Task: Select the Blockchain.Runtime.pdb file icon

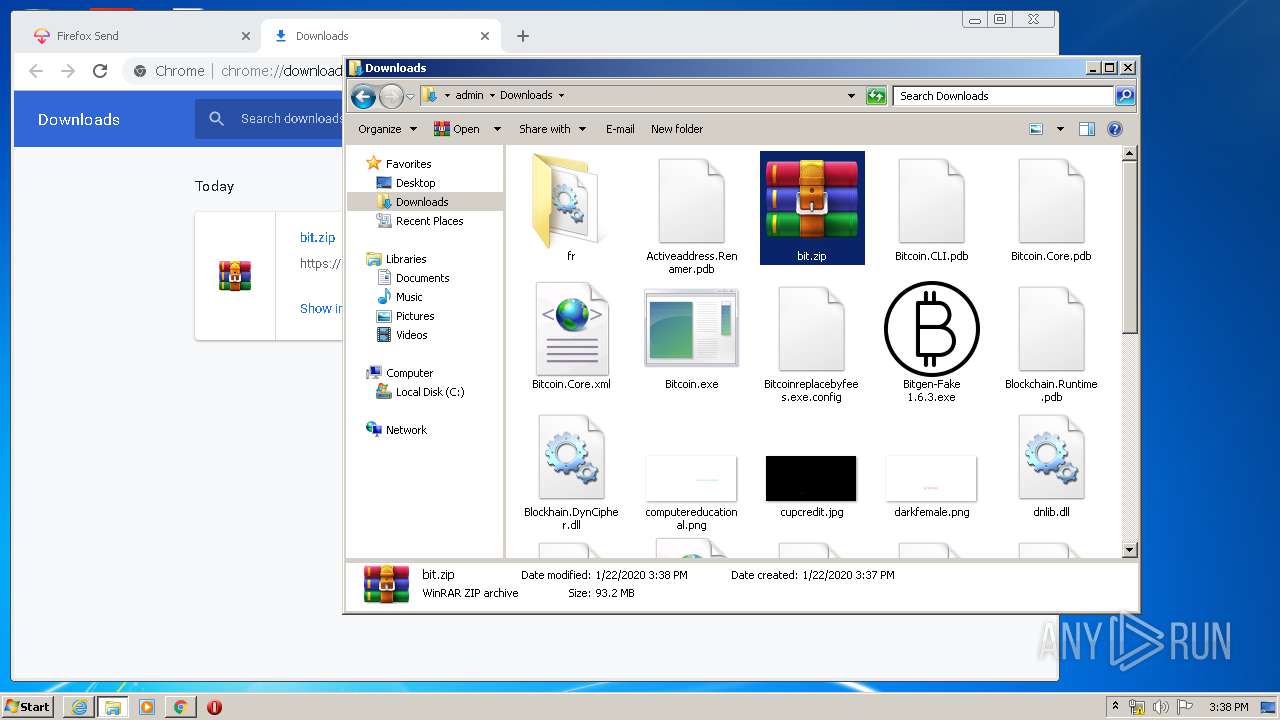Action: (1051, 329)
